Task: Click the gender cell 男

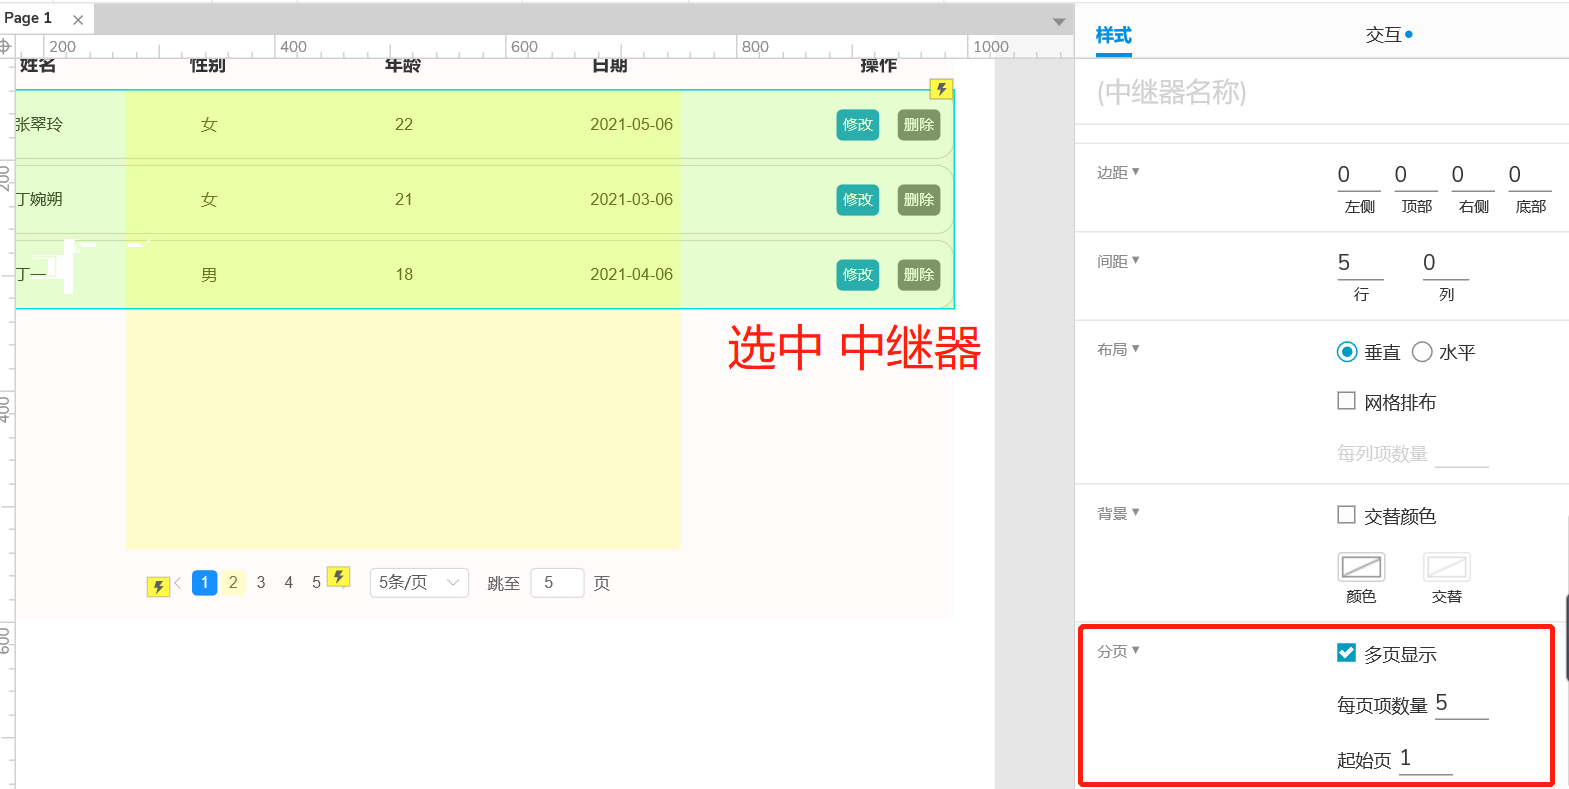Action: pos(209,275)
